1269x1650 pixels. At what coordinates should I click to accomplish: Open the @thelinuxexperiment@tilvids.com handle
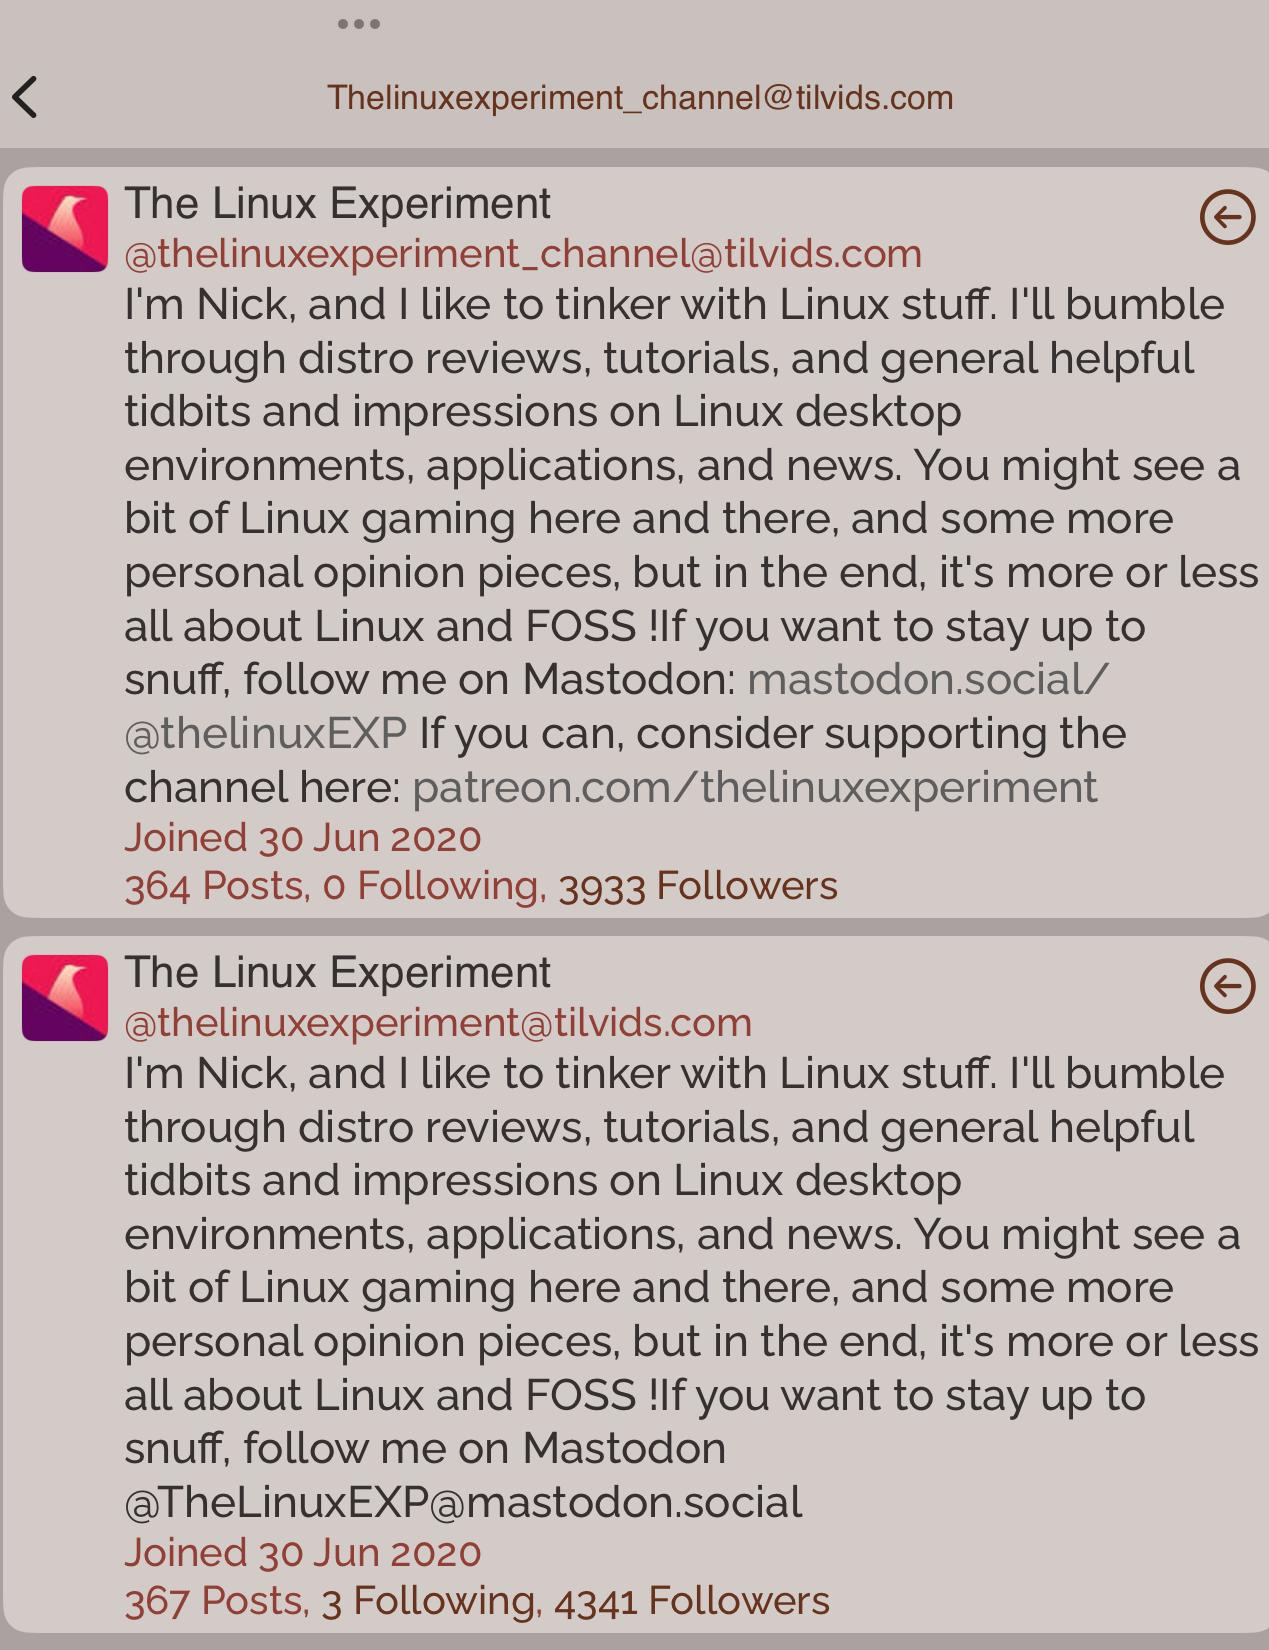438,1023
